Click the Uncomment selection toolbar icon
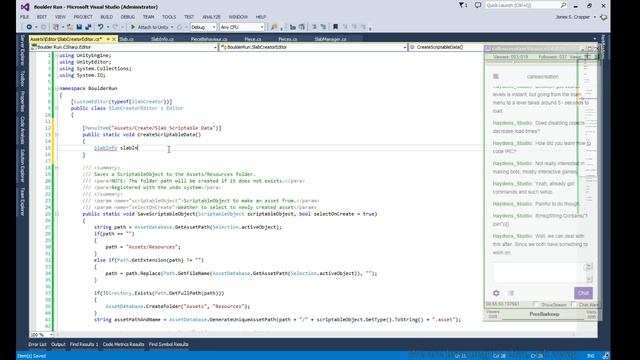 [x=302, y=27]
